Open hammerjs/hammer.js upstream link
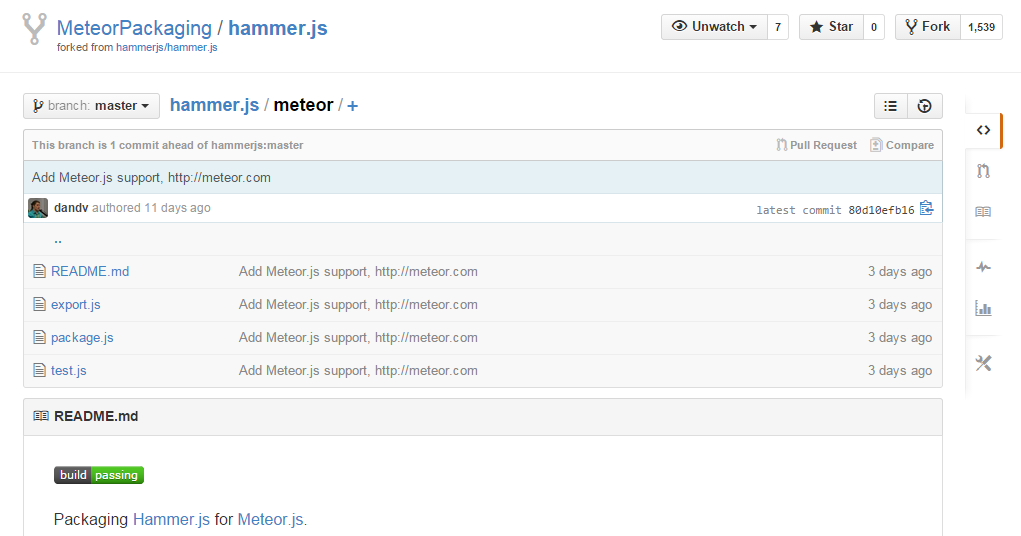Viewport: 1021px width, 536px height. [x=167, y=47]
